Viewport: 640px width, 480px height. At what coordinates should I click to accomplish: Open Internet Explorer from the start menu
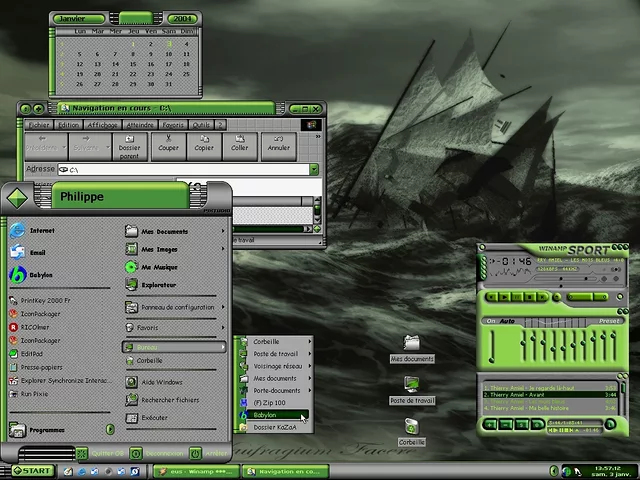coord(40,231)
